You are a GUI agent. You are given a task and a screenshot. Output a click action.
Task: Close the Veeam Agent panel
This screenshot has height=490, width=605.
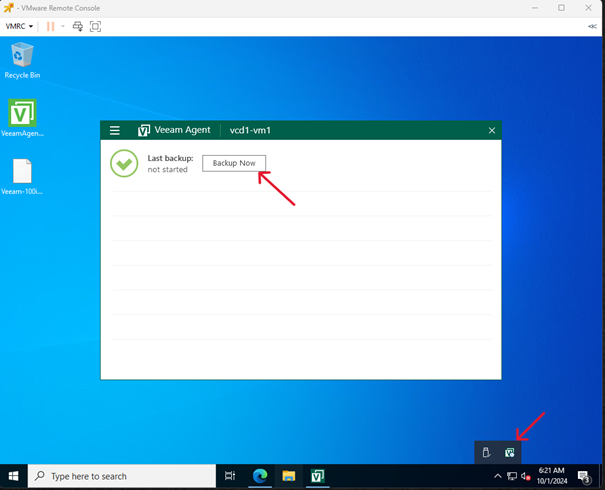[491, 131]
